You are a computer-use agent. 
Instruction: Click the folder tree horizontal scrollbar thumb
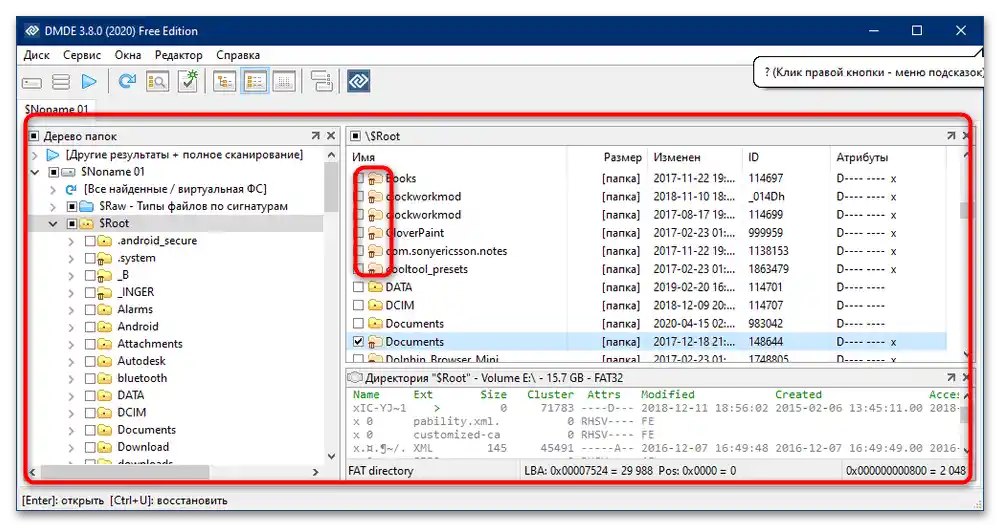coord(124,472)
